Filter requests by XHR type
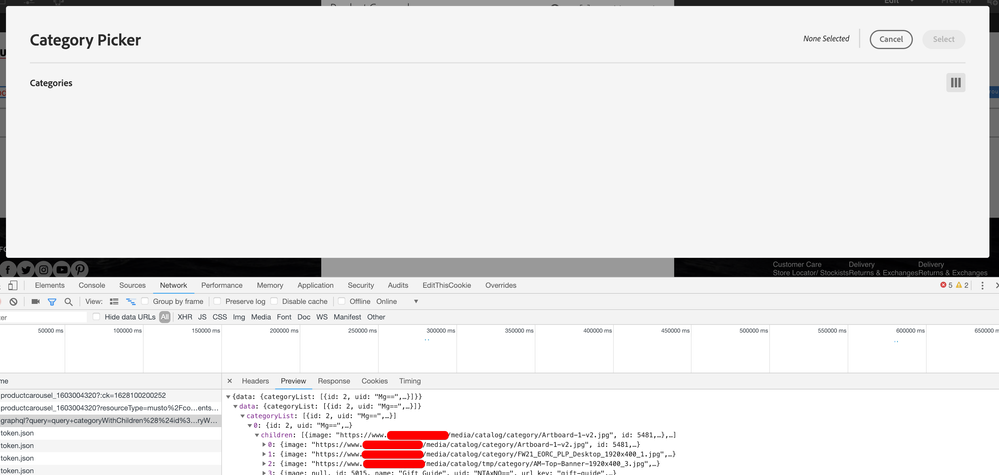Image resolution: width=999 pixels, height=475 pixels. click(x=184, y=317)
